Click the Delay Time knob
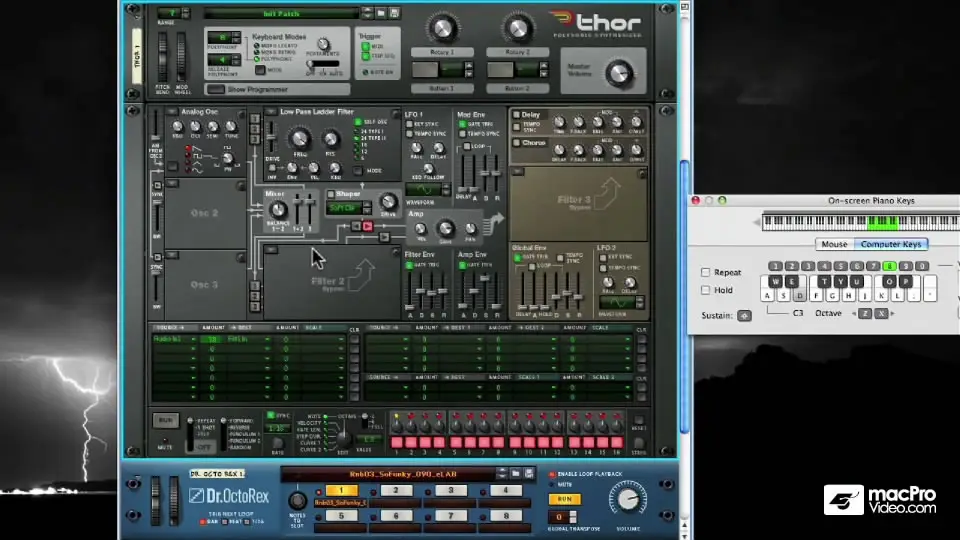Screen dimensions: 960x540 [x=559, y=122]
